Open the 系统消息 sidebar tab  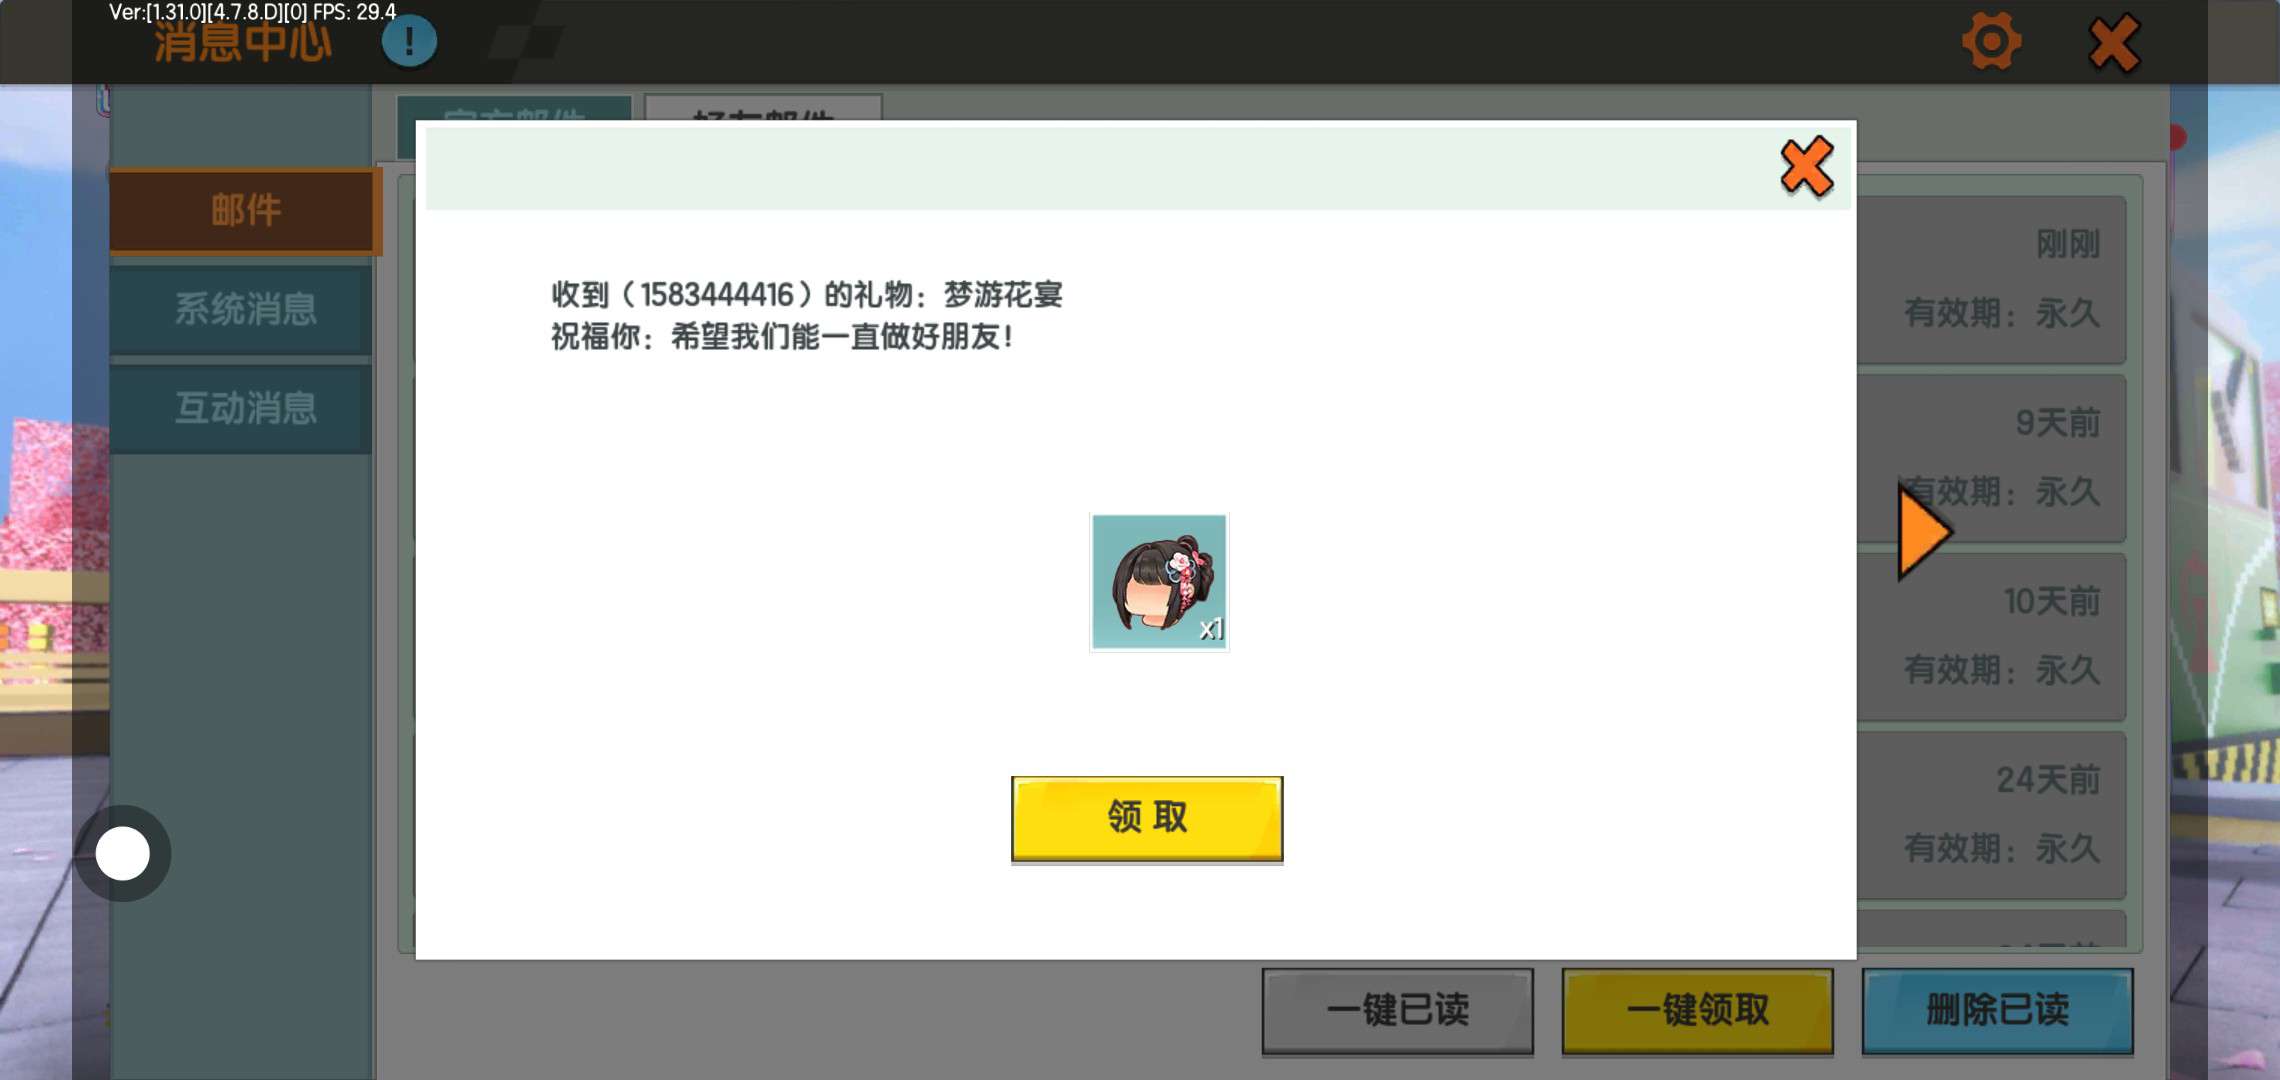click(x=244, y=309)
